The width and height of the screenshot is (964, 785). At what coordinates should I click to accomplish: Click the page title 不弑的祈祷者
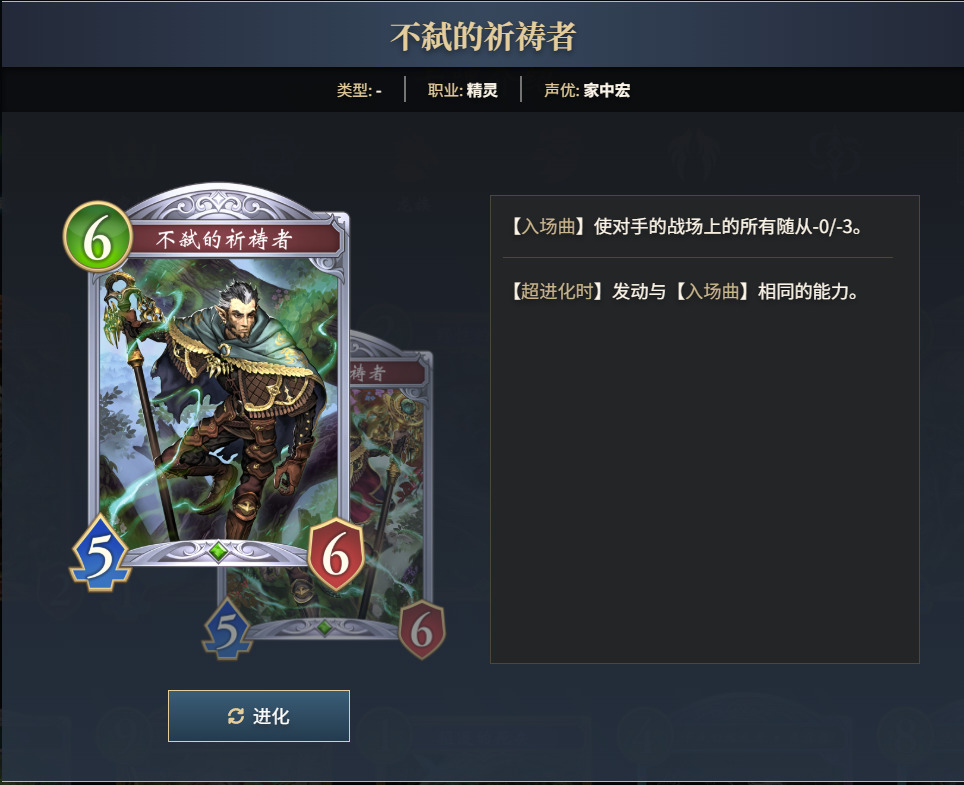coord(483,36)
